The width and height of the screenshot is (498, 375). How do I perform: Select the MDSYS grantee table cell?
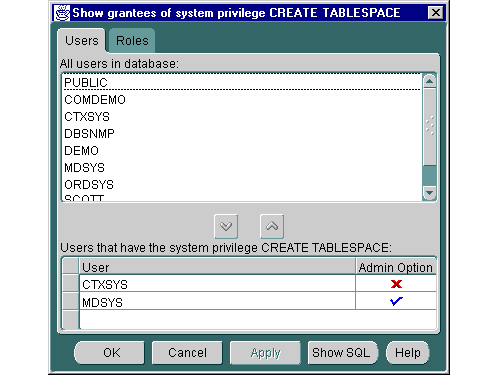[217, 302]
